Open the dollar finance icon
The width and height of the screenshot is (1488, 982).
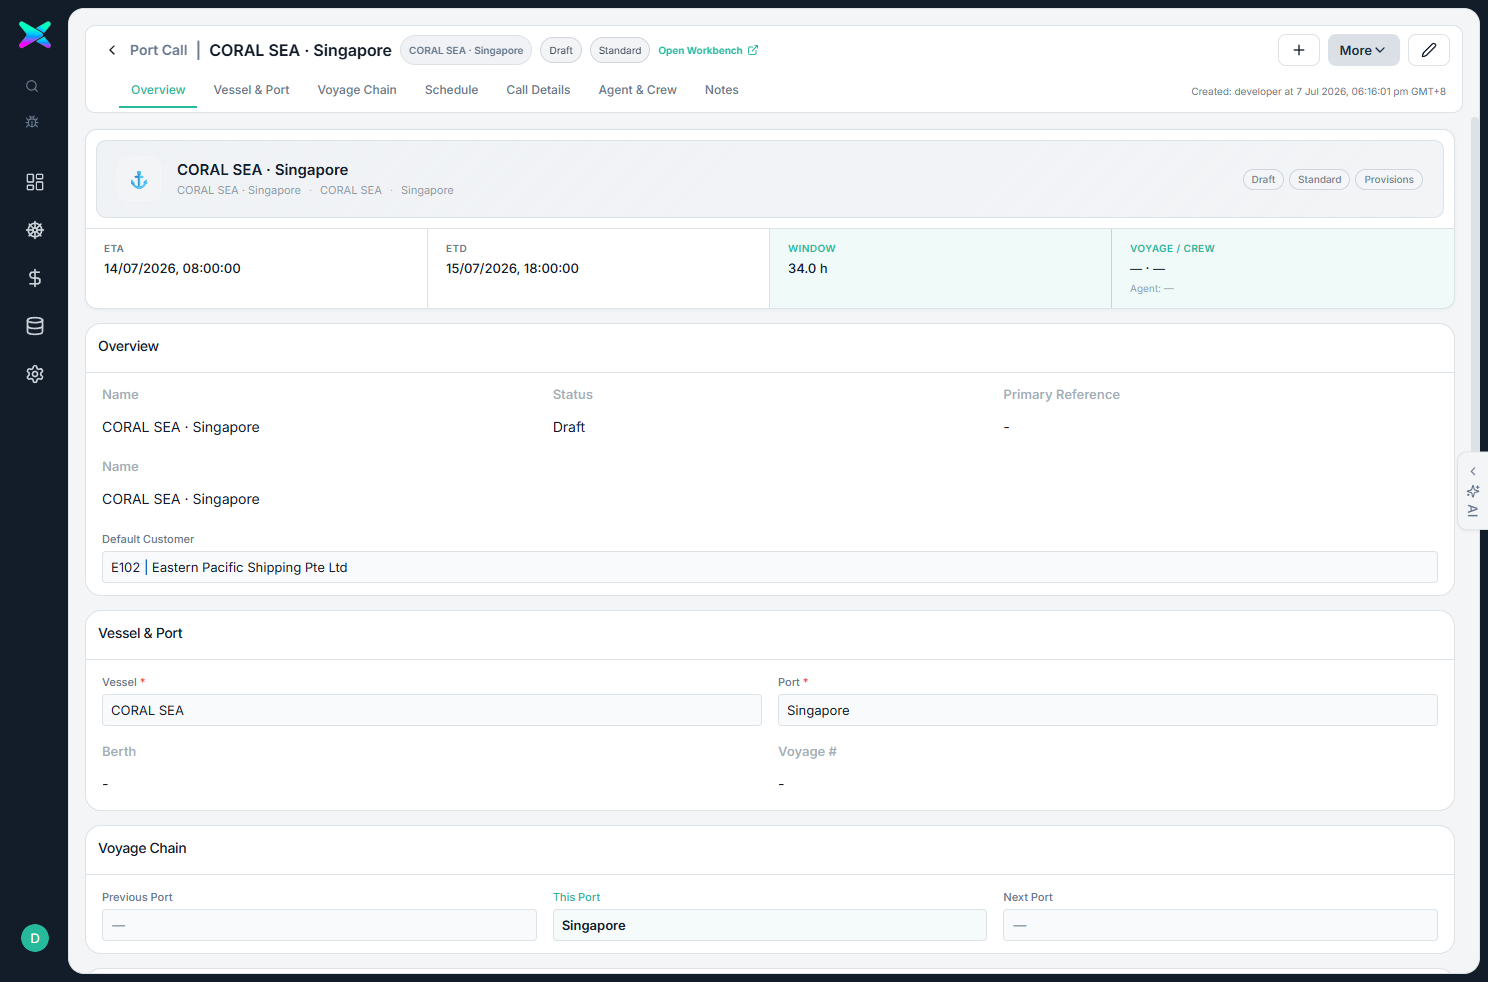point(35,278)
